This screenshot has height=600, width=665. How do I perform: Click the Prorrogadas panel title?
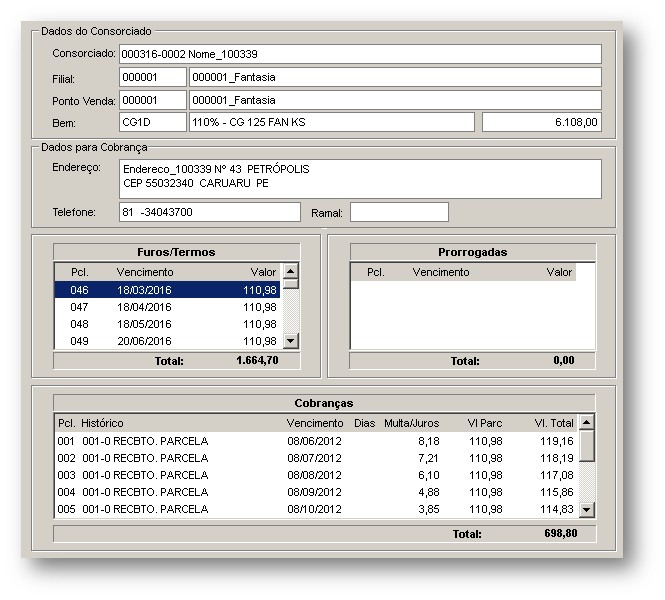pyautogui.click(x=472, y=252)
